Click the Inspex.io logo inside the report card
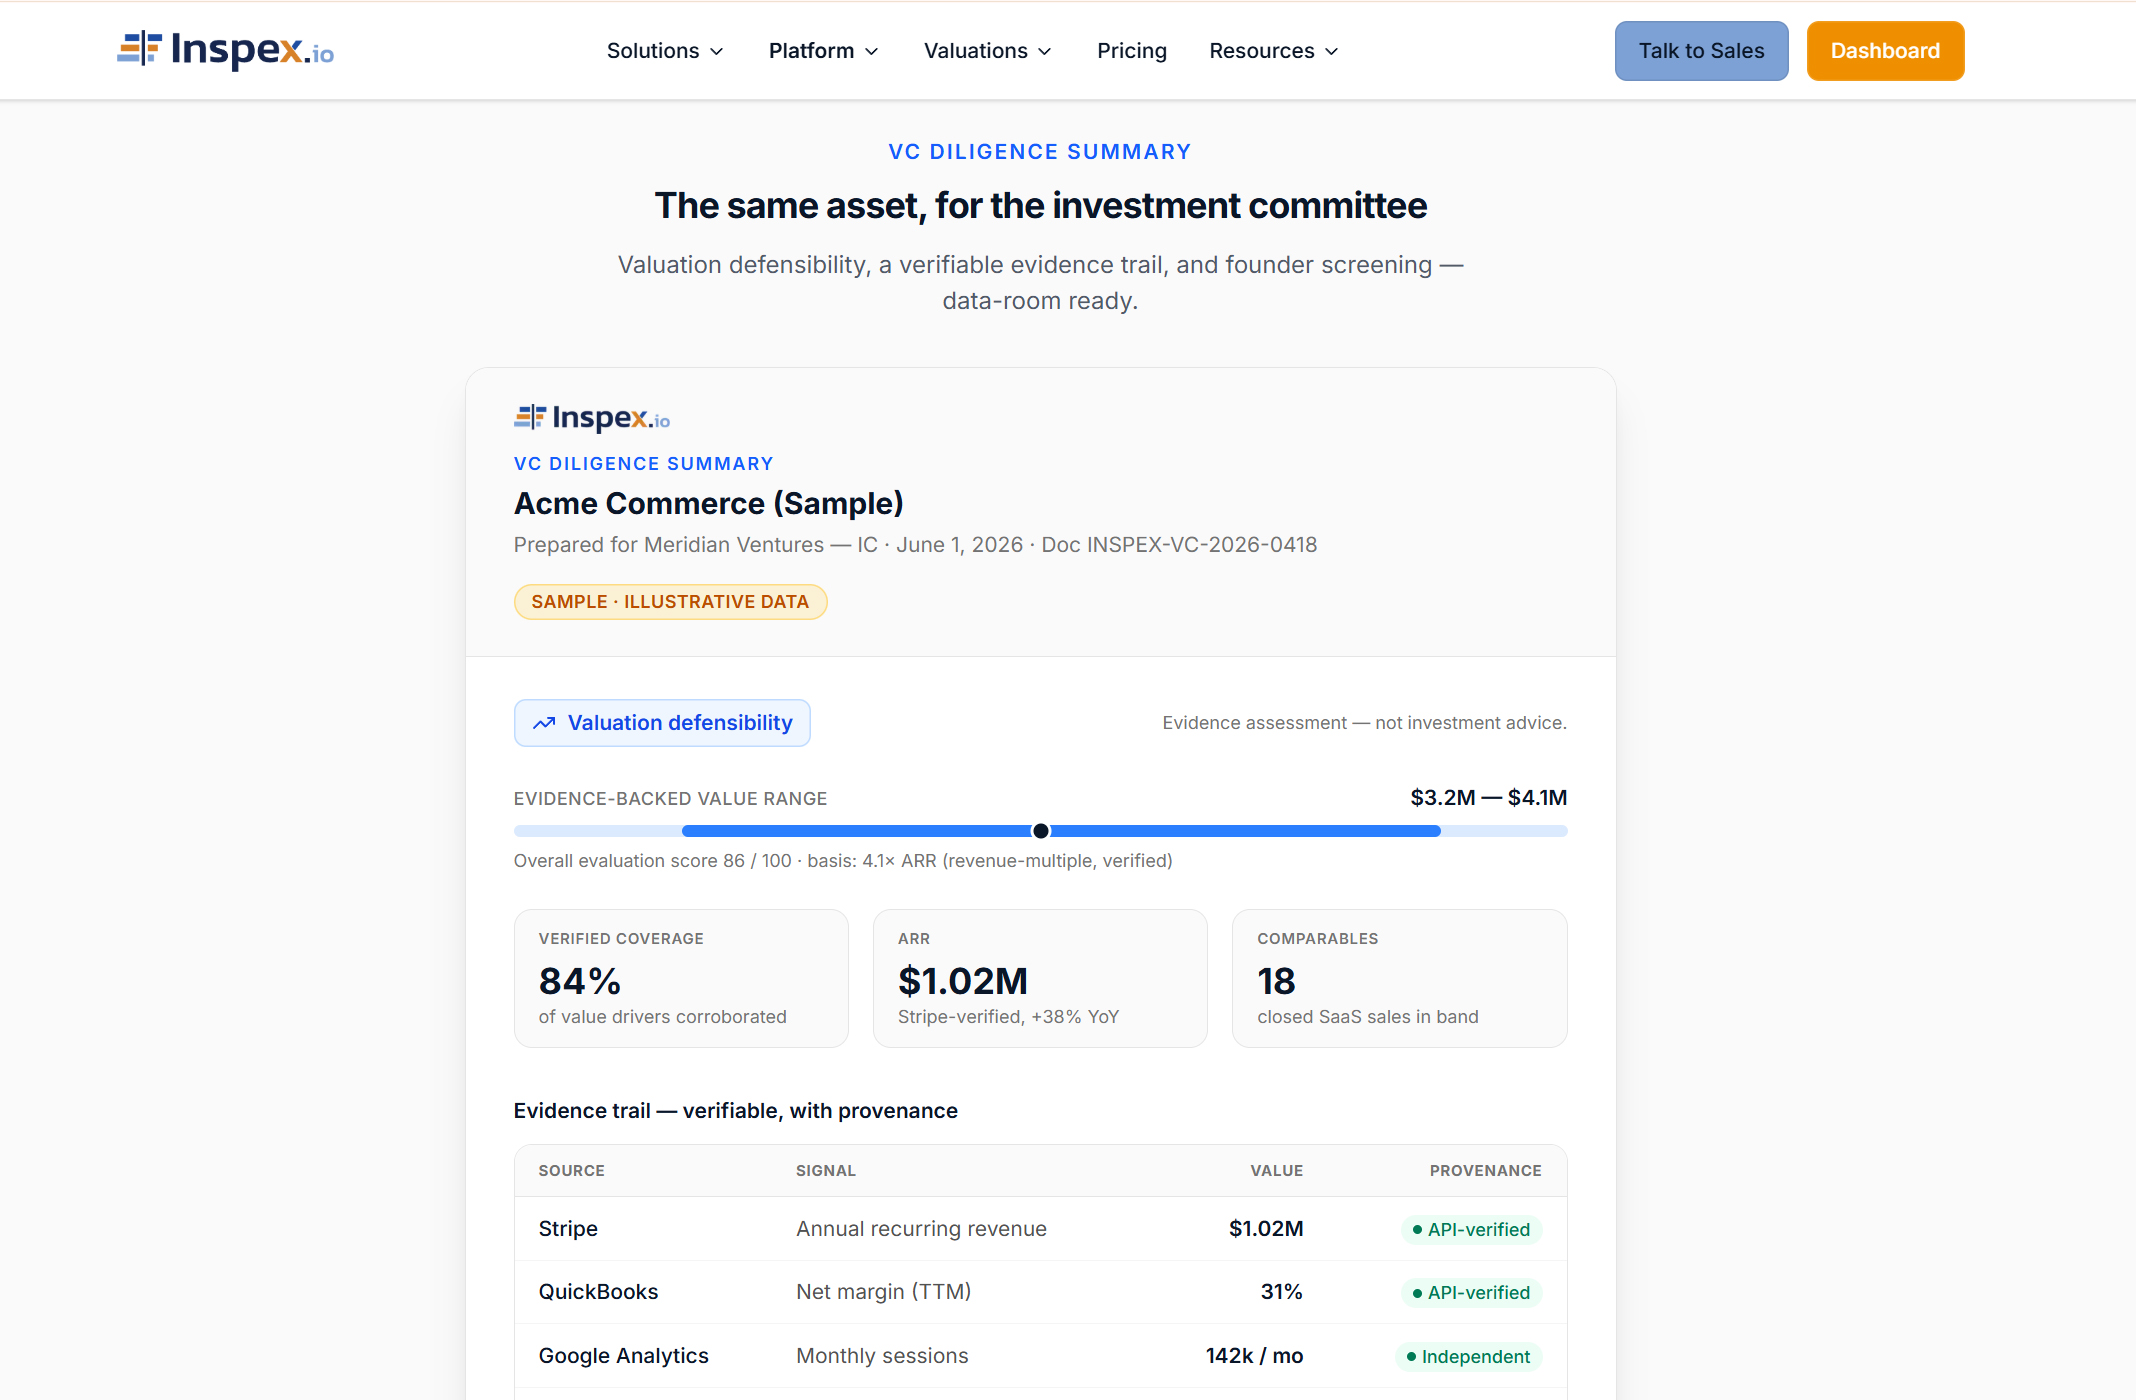Image resolution: width=2136 pixels, height=1400 pixels. (592, 418)
